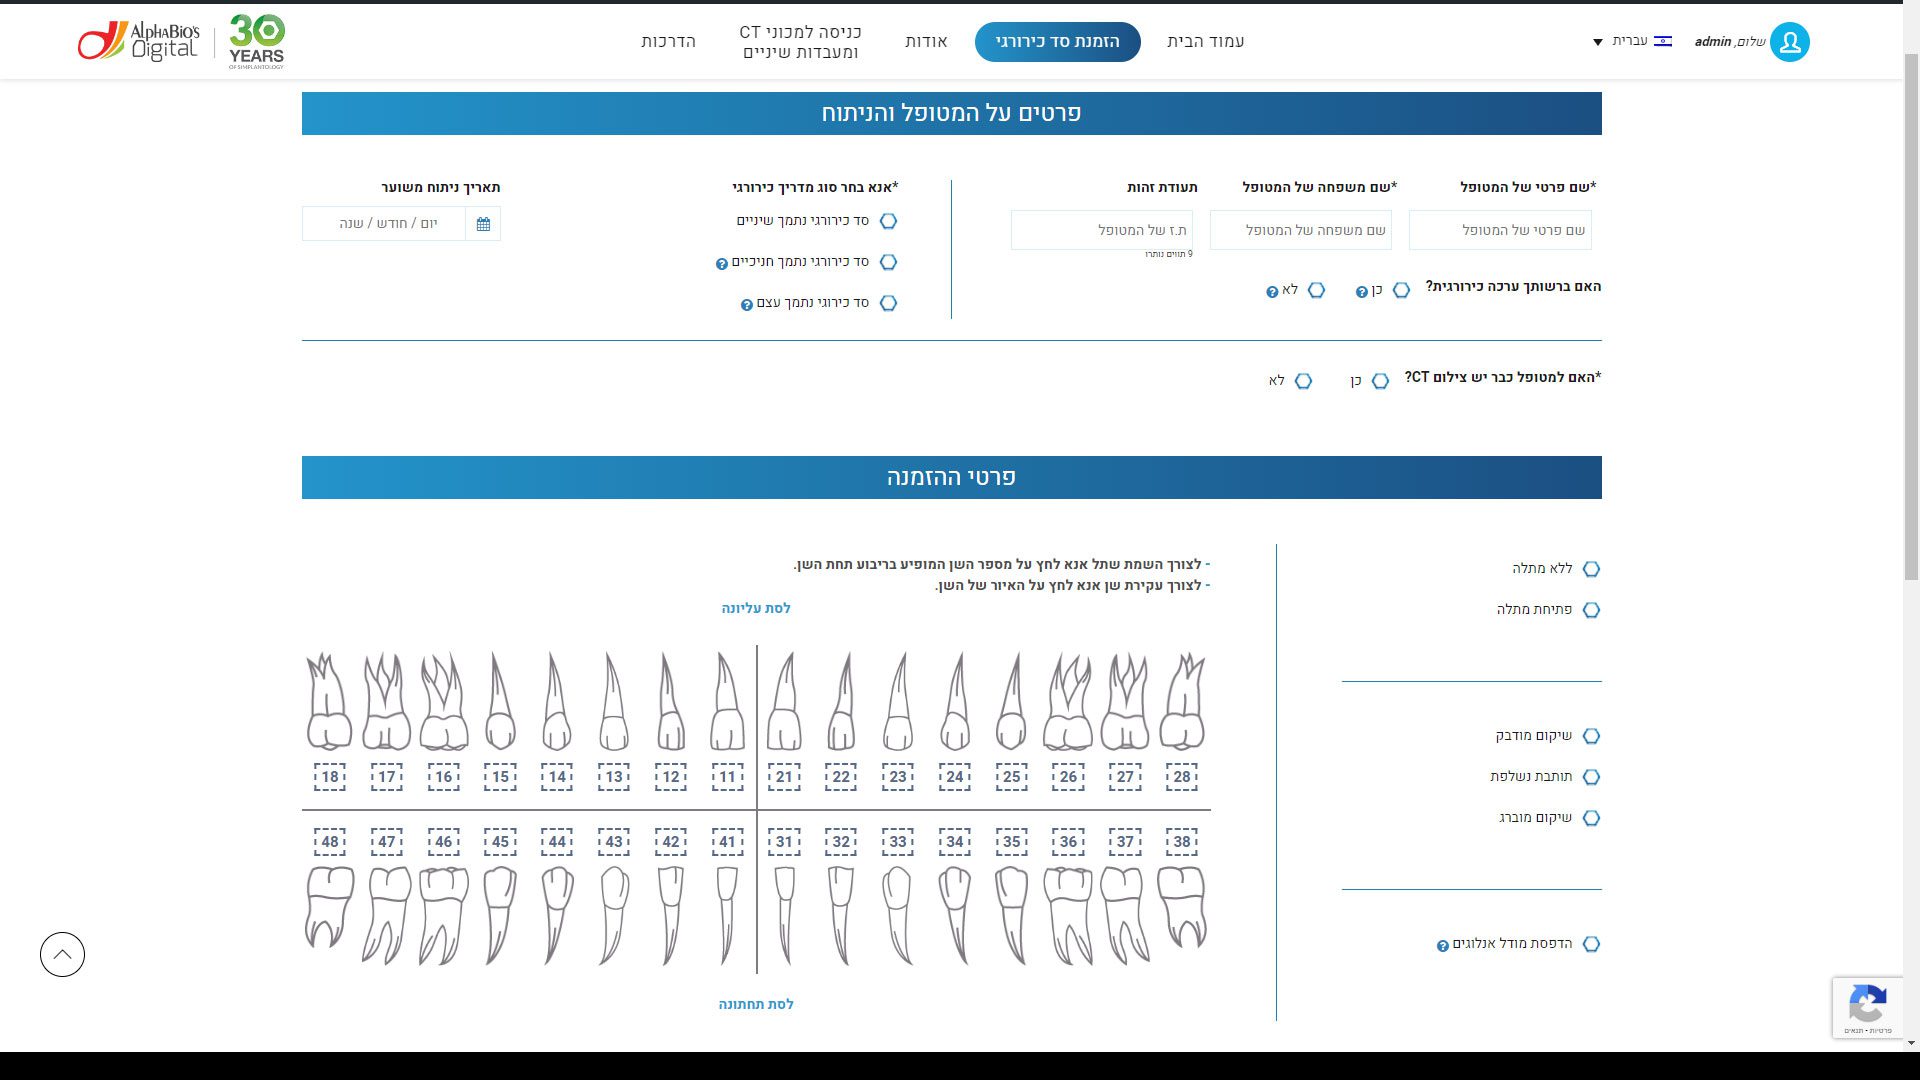The image size is (1920, 1080).
Task: Open the 'הזמנת סד כירורגי' tab
Action: tap(1057, 42)
